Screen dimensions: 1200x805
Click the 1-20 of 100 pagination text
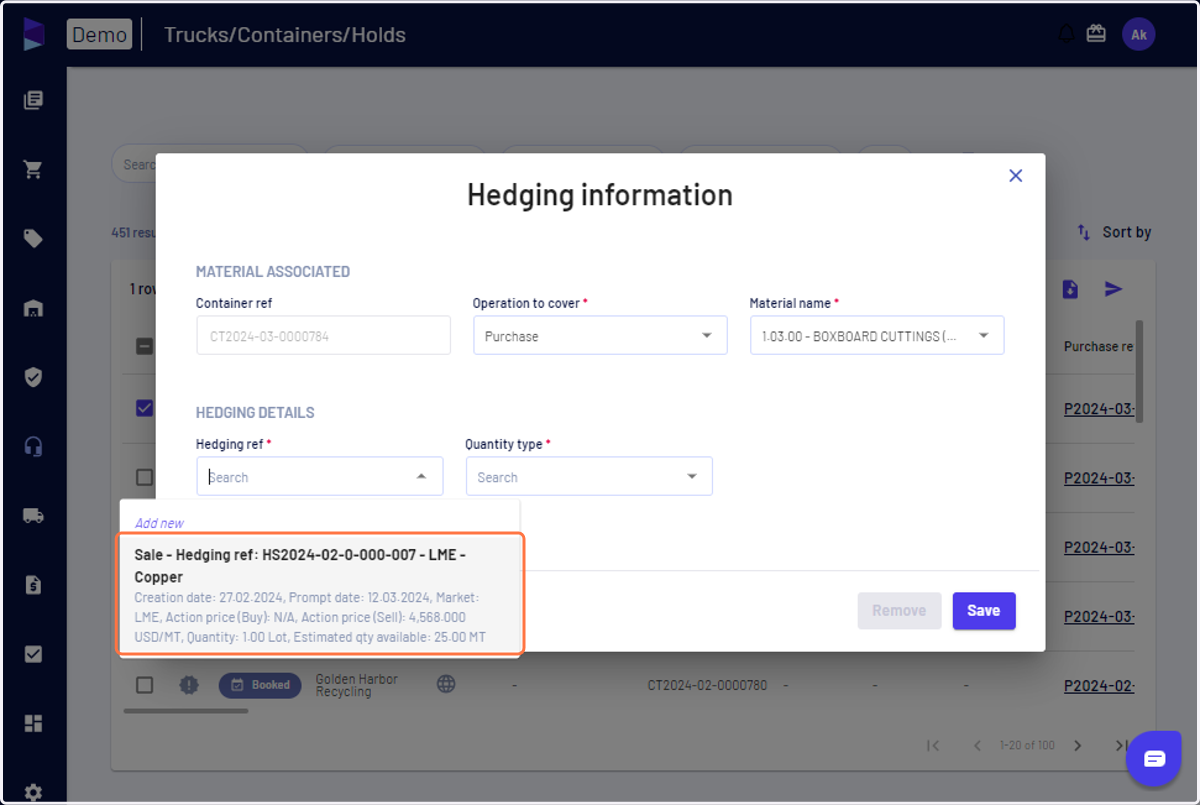(1027, 746)
